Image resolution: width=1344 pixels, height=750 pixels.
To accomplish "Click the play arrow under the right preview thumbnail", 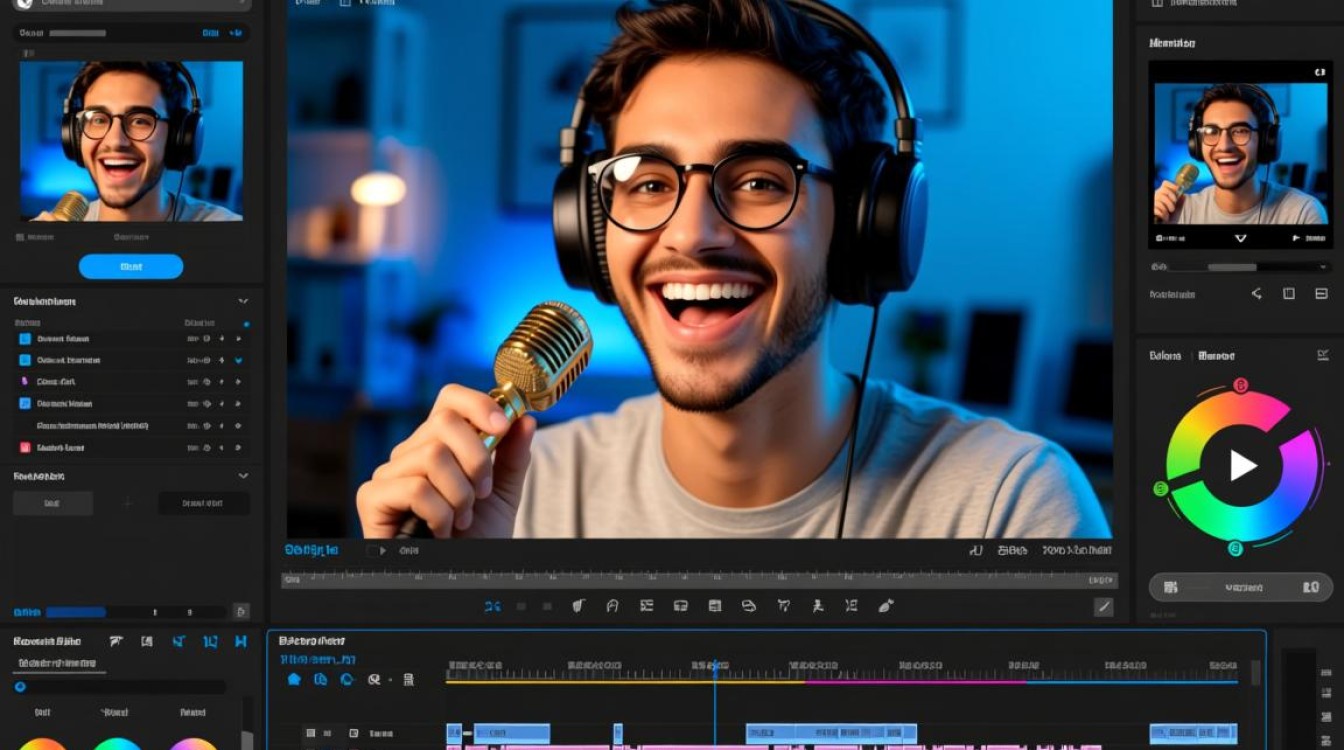I will (1296, 239).
